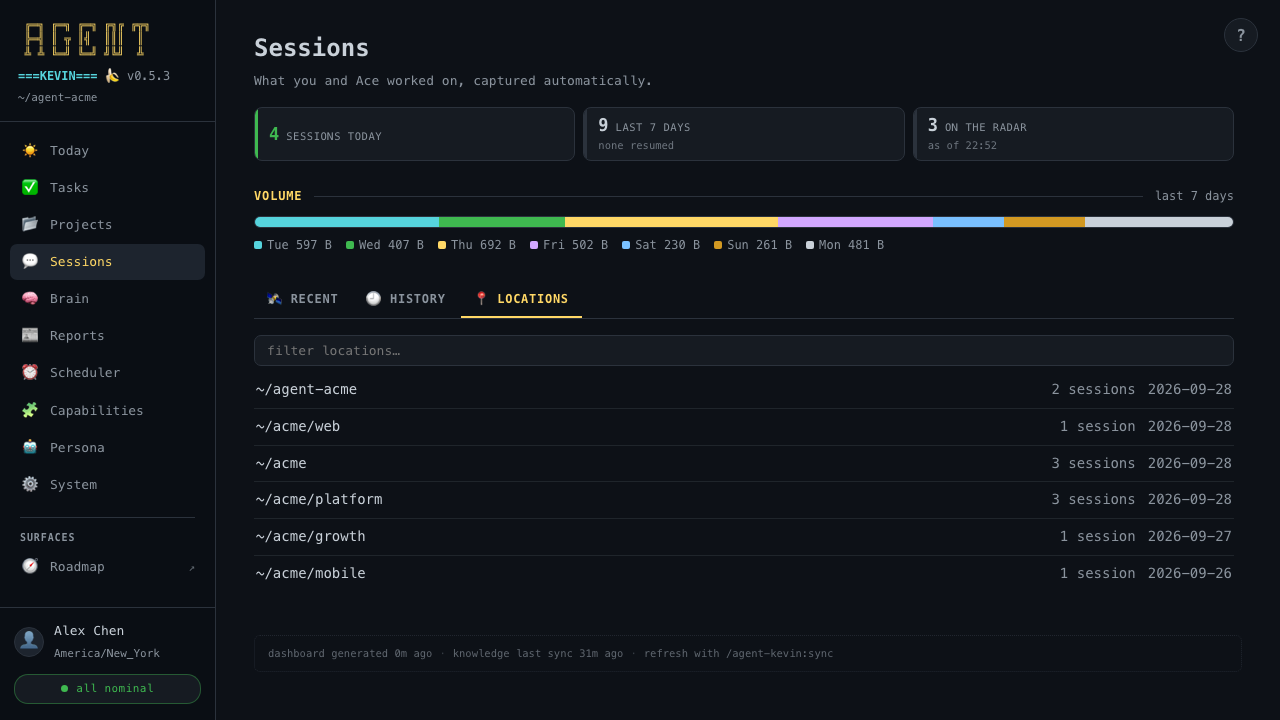Click the Sun 261 B legend entry
Screen dimensions: 1280x720
pyautogui.click(x=753, y=245)
